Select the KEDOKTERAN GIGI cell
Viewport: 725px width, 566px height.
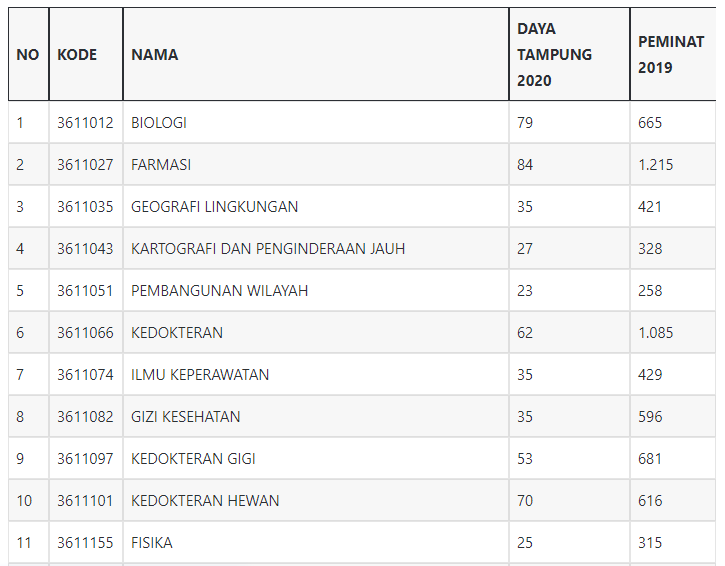tap(193, 459)
